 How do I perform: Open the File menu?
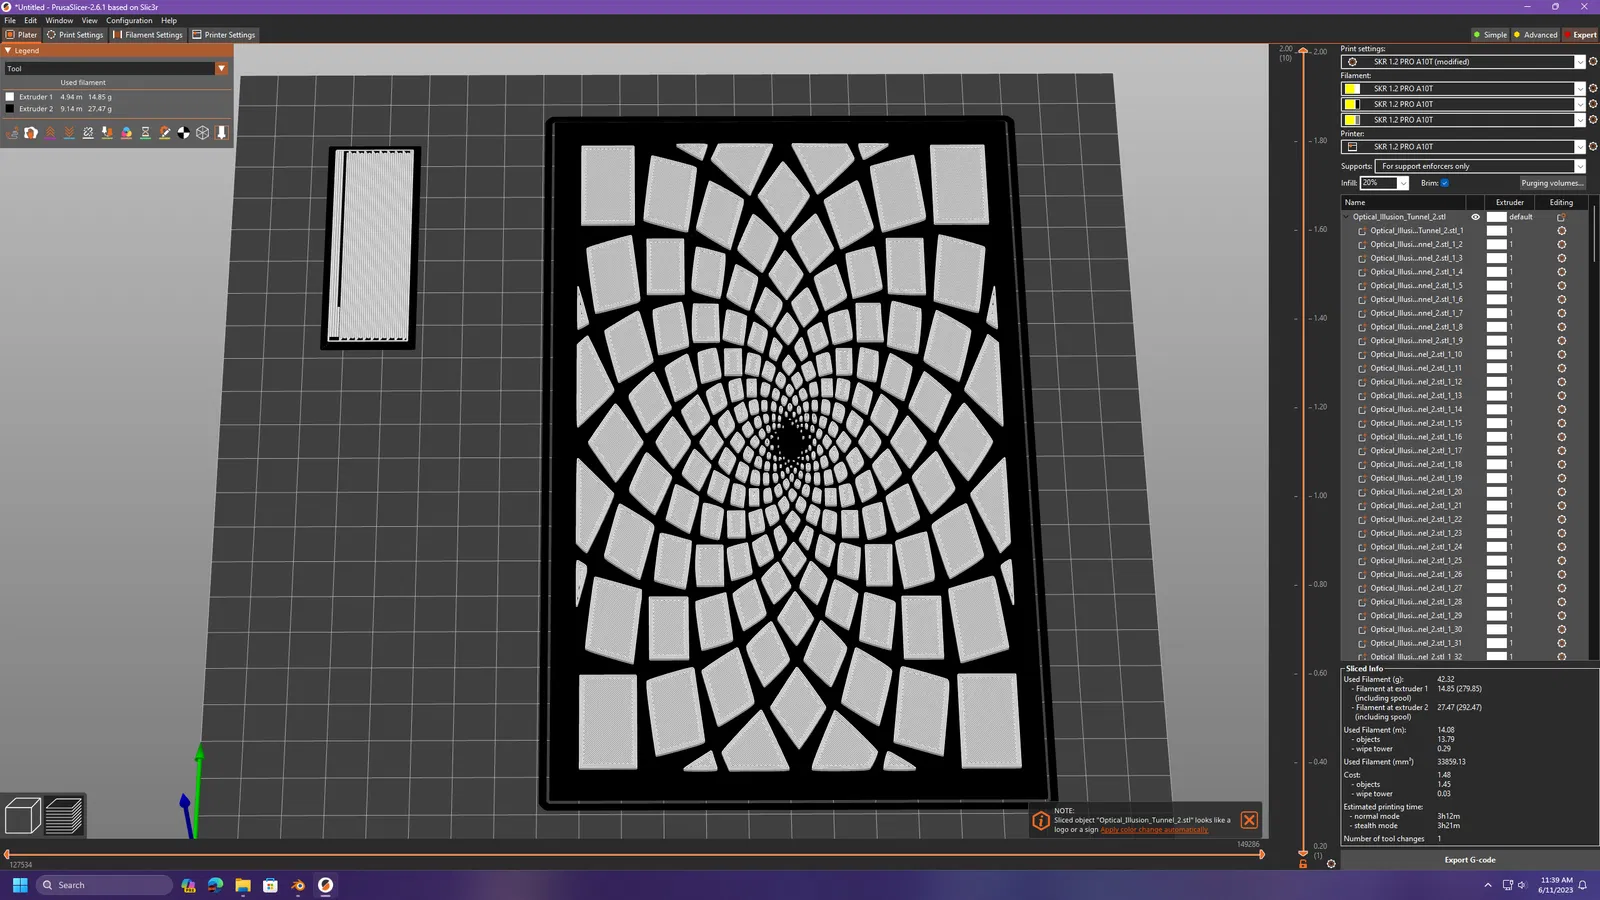[x=10, y=20]
